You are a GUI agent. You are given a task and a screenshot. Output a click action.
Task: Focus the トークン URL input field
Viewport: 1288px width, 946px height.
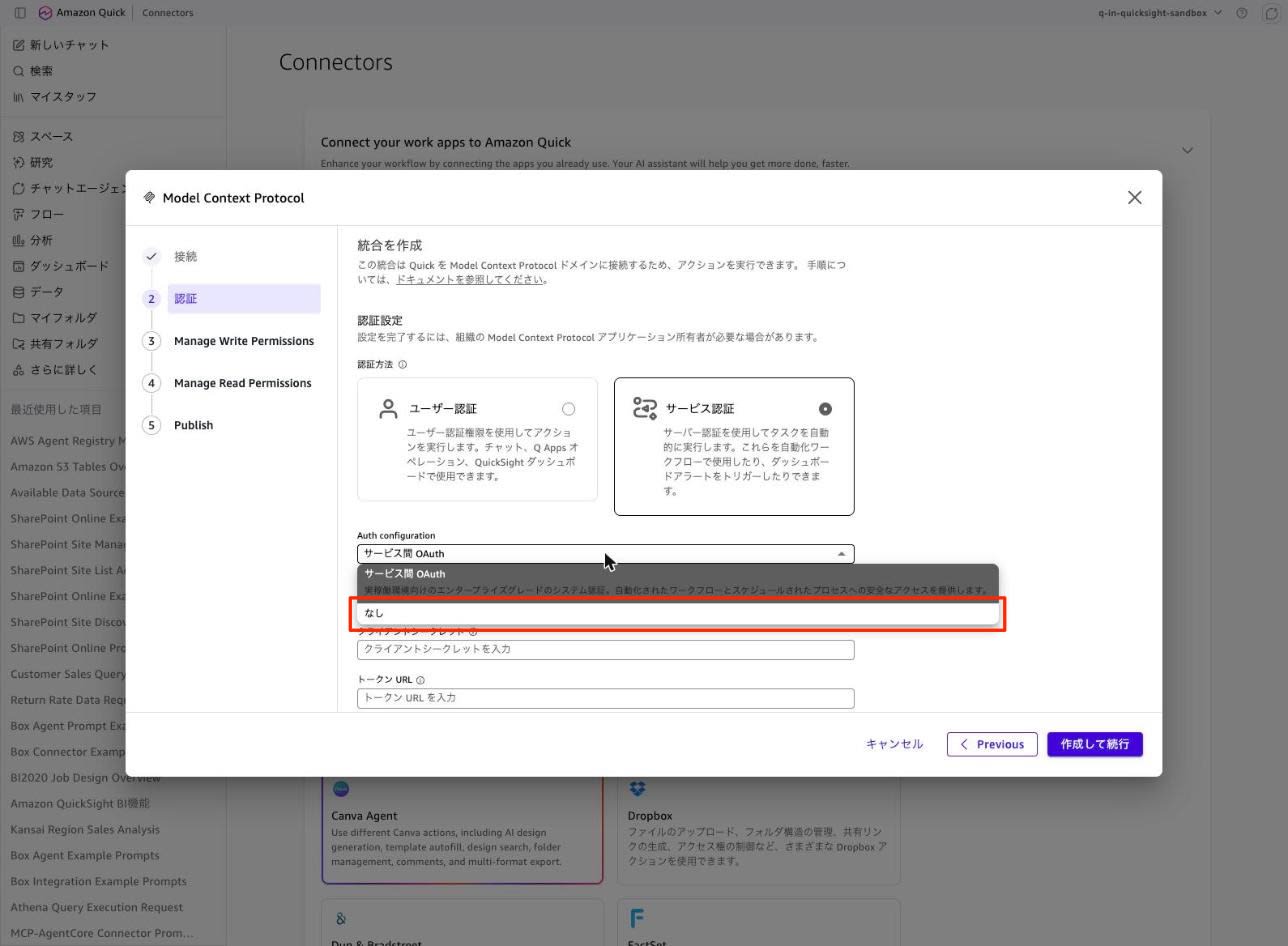coord(606,698)
